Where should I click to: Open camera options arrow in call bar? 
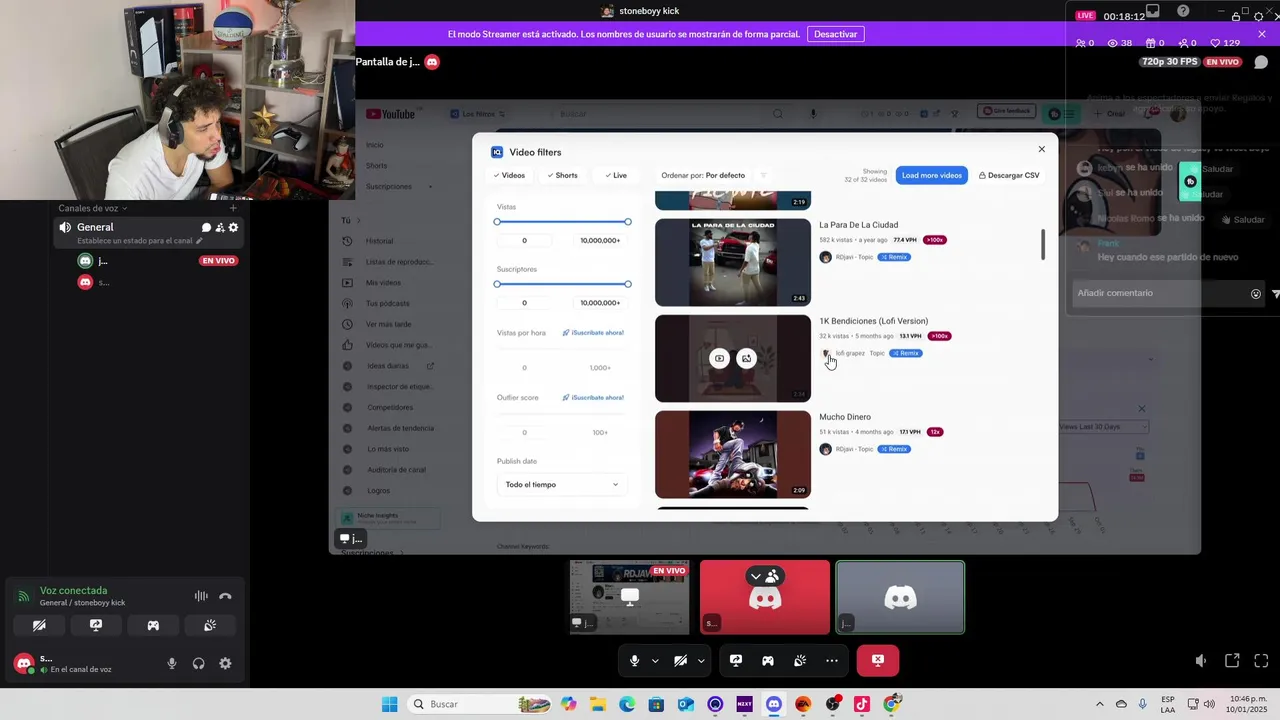tap(701, 661)
